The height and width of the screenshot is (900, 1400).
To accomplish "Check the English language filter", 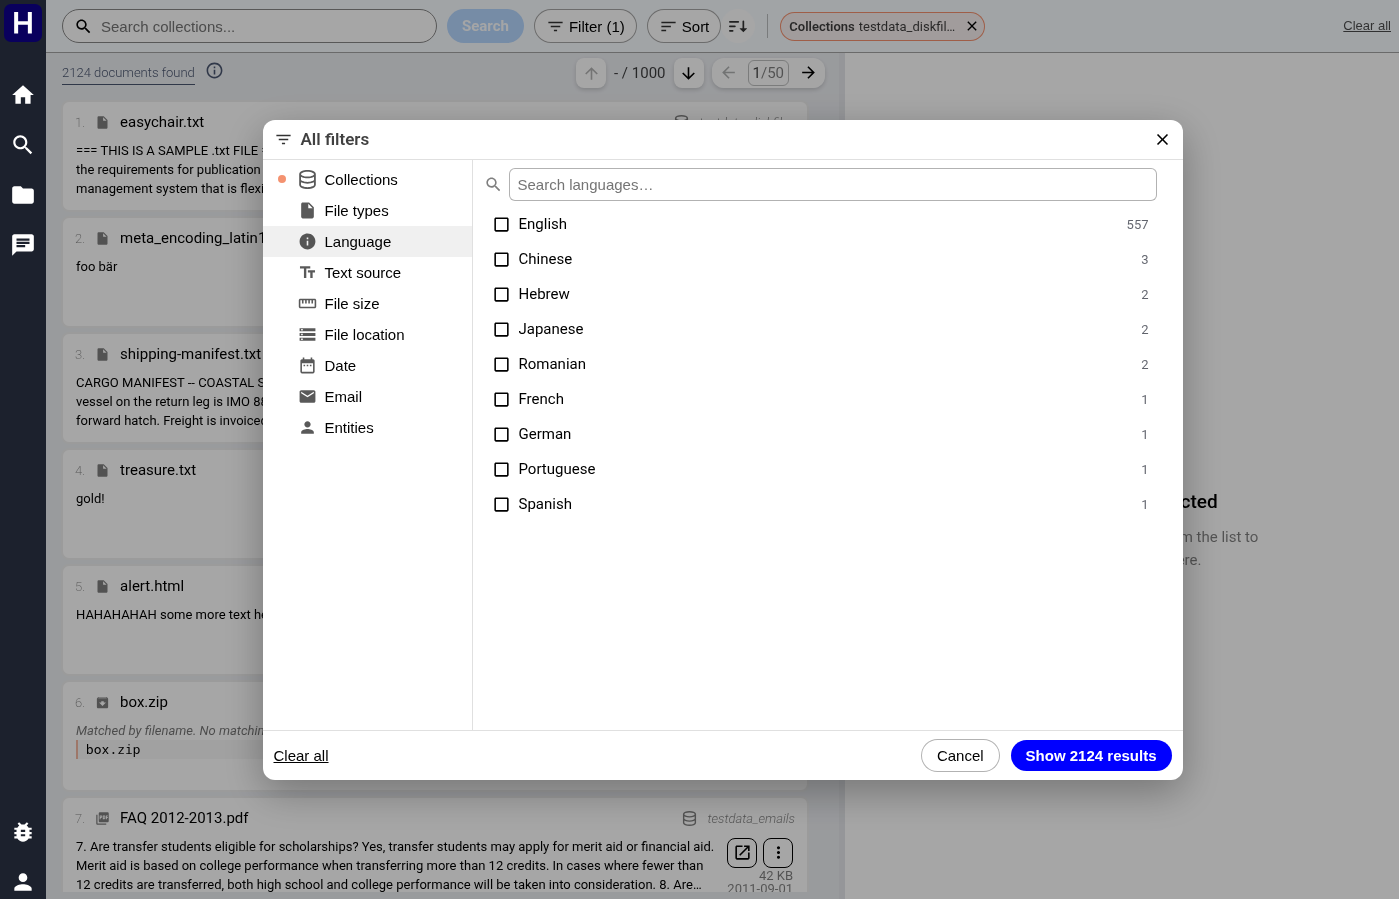I will pyautogui.click(x=502, y=225).
